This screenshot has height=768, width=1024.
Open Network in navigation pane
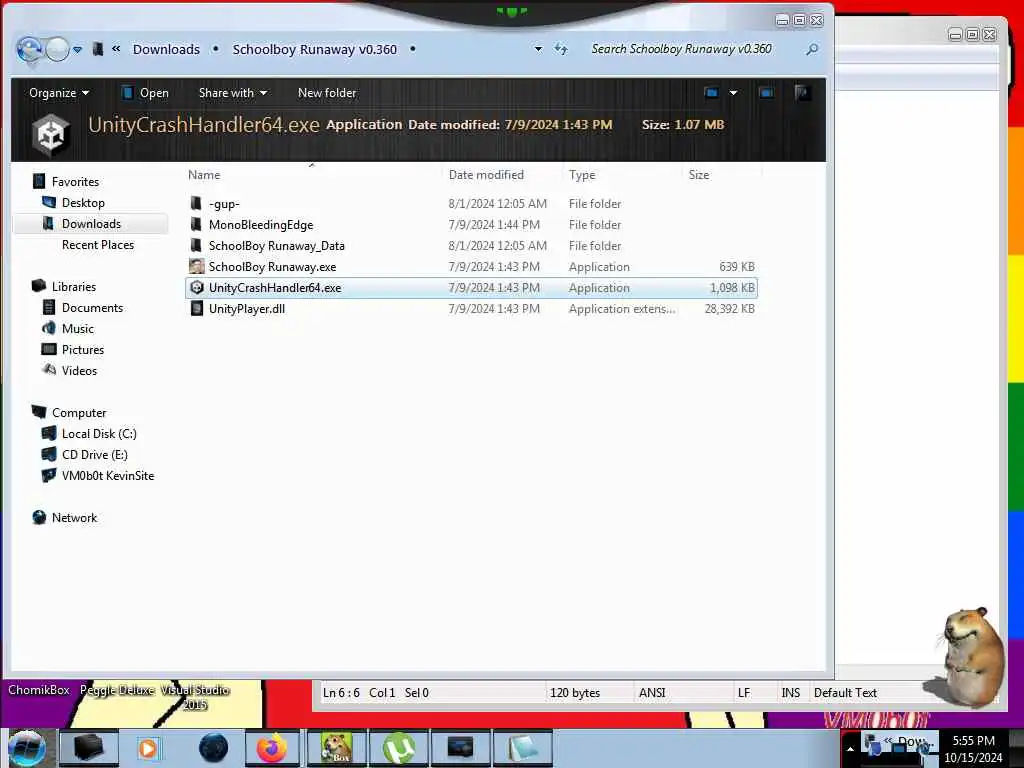coord(74,518)
